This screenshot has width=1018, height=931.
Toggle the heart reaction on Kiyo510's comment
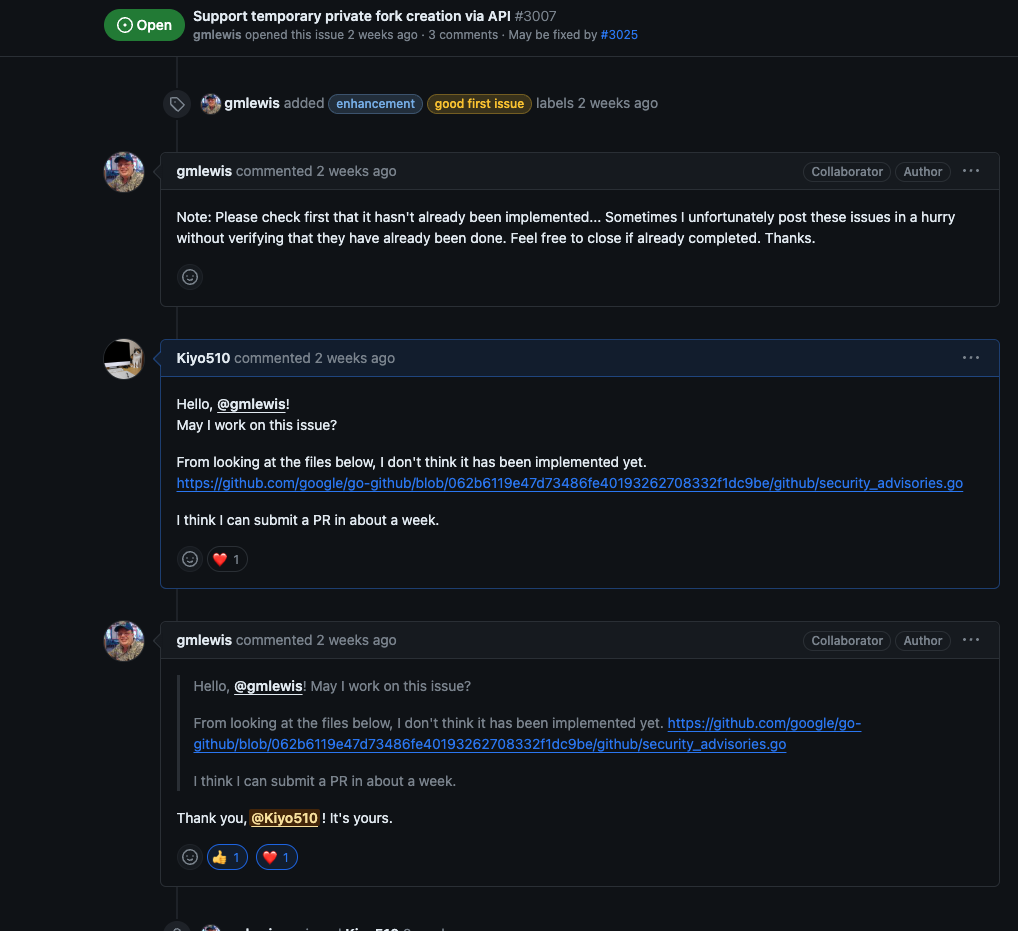click(226, 559)
